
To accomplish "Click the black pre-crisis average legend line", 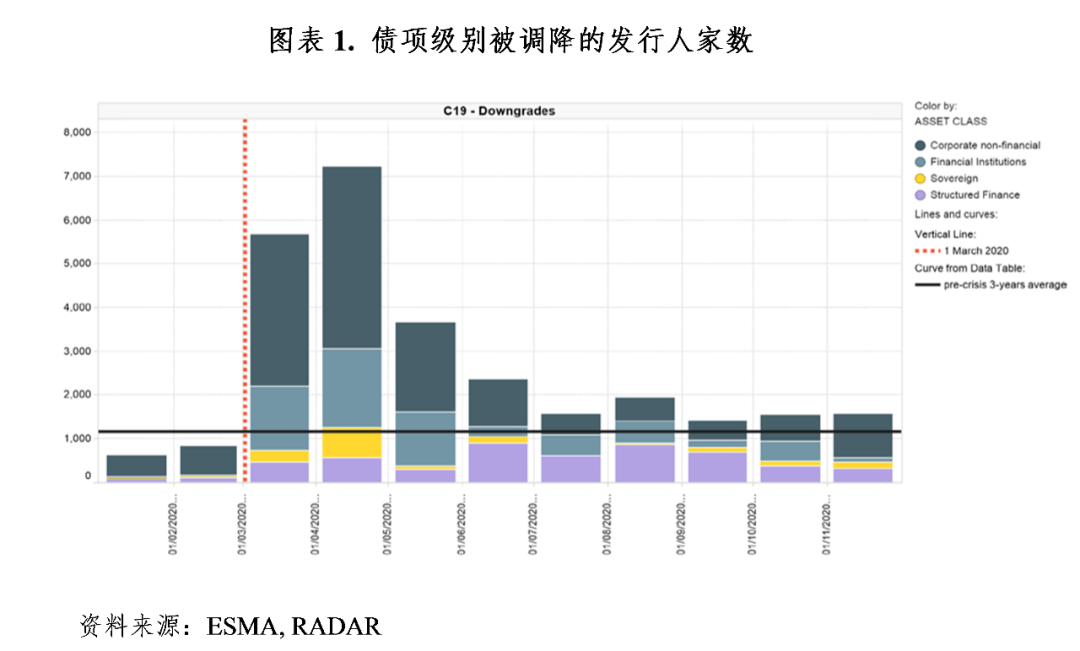I will [x=927, y=285].
